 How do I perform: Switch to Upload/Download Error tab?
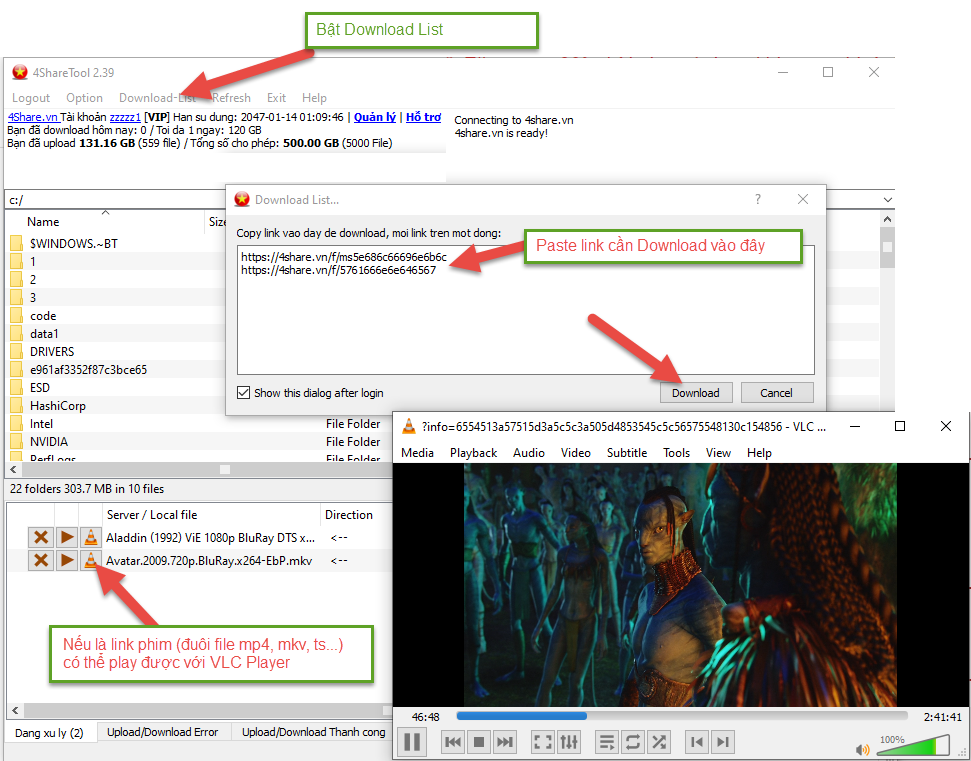coord(162,732)
